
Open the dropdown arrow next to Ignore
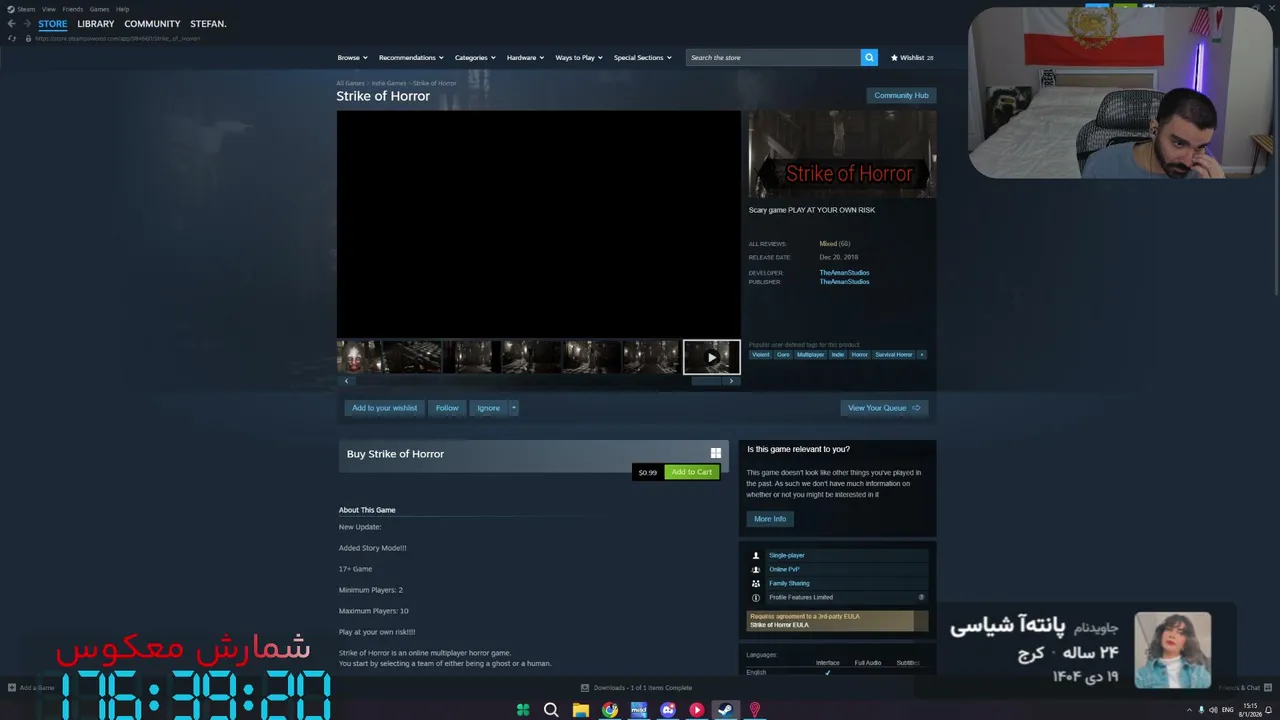coord(514,408)
